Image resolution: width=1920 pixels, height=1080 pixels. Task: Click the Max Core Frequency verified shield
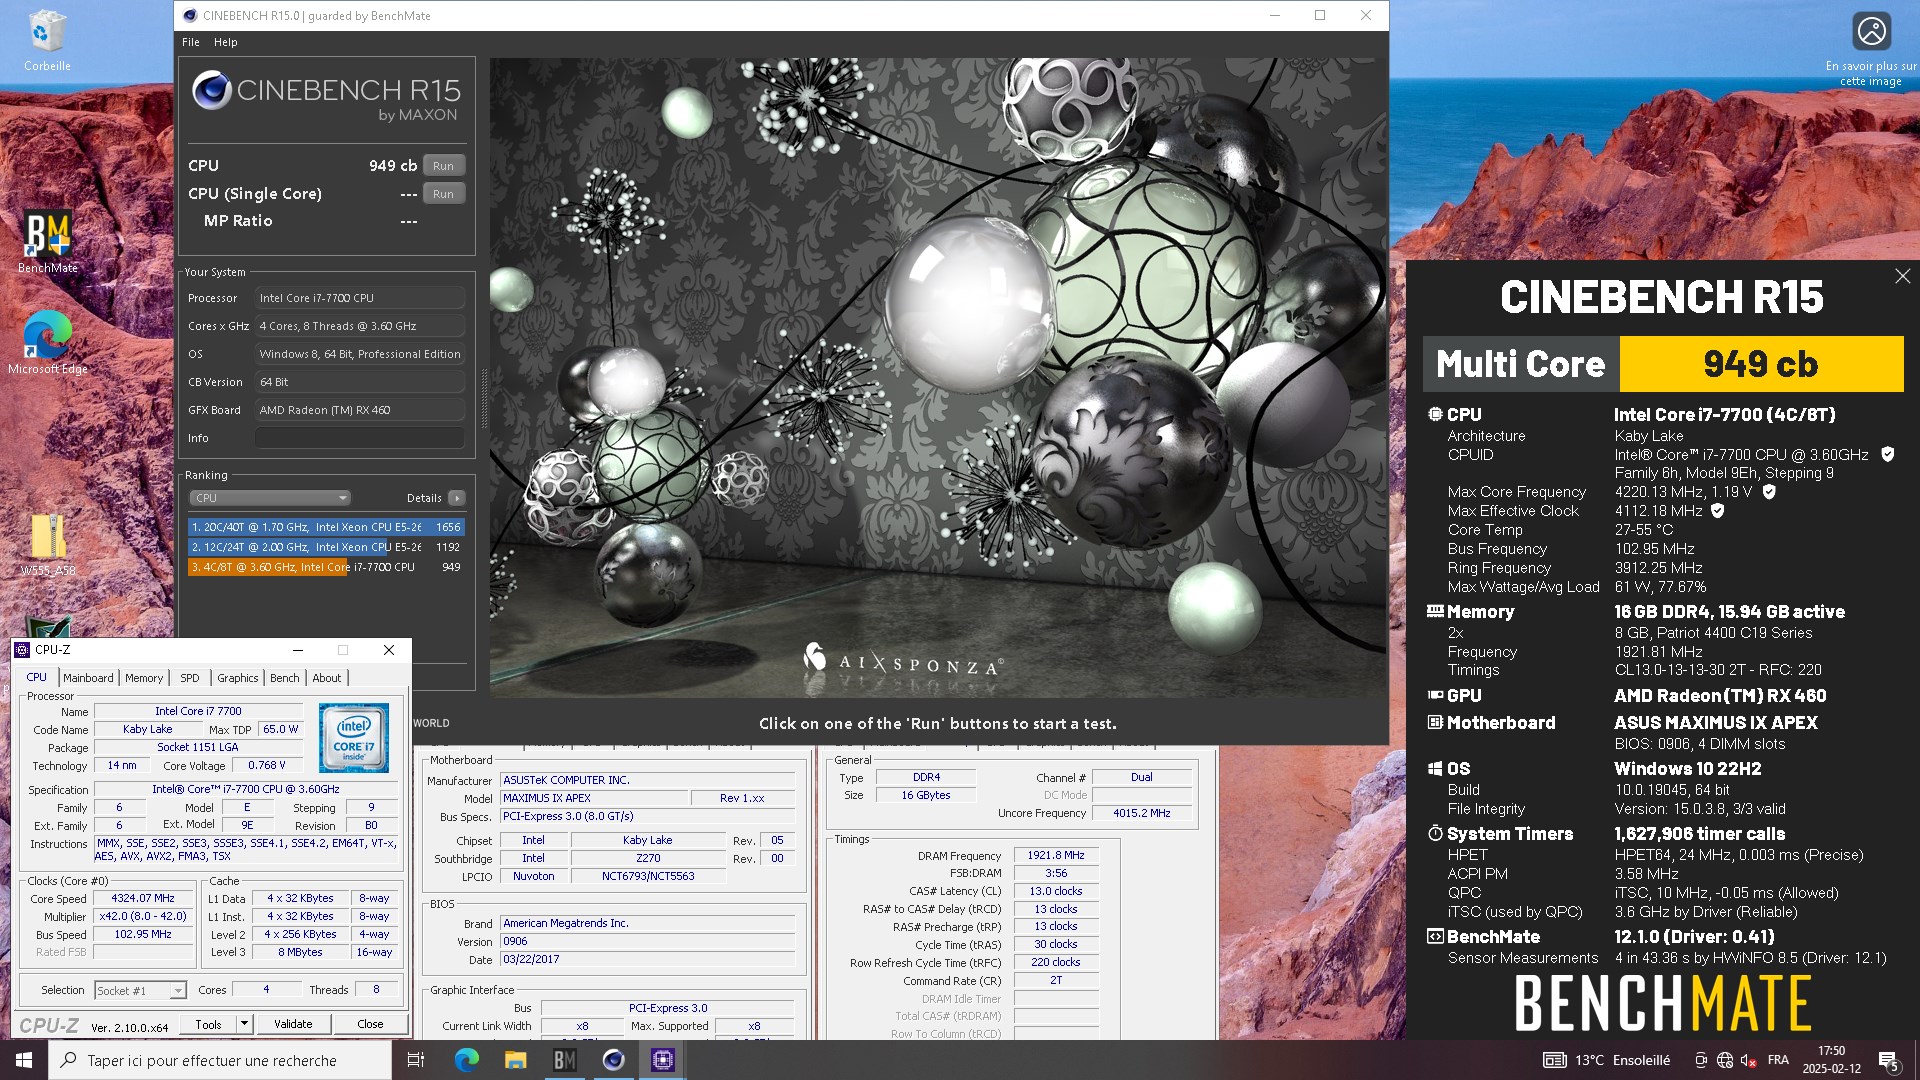(x=1768, y=492)
